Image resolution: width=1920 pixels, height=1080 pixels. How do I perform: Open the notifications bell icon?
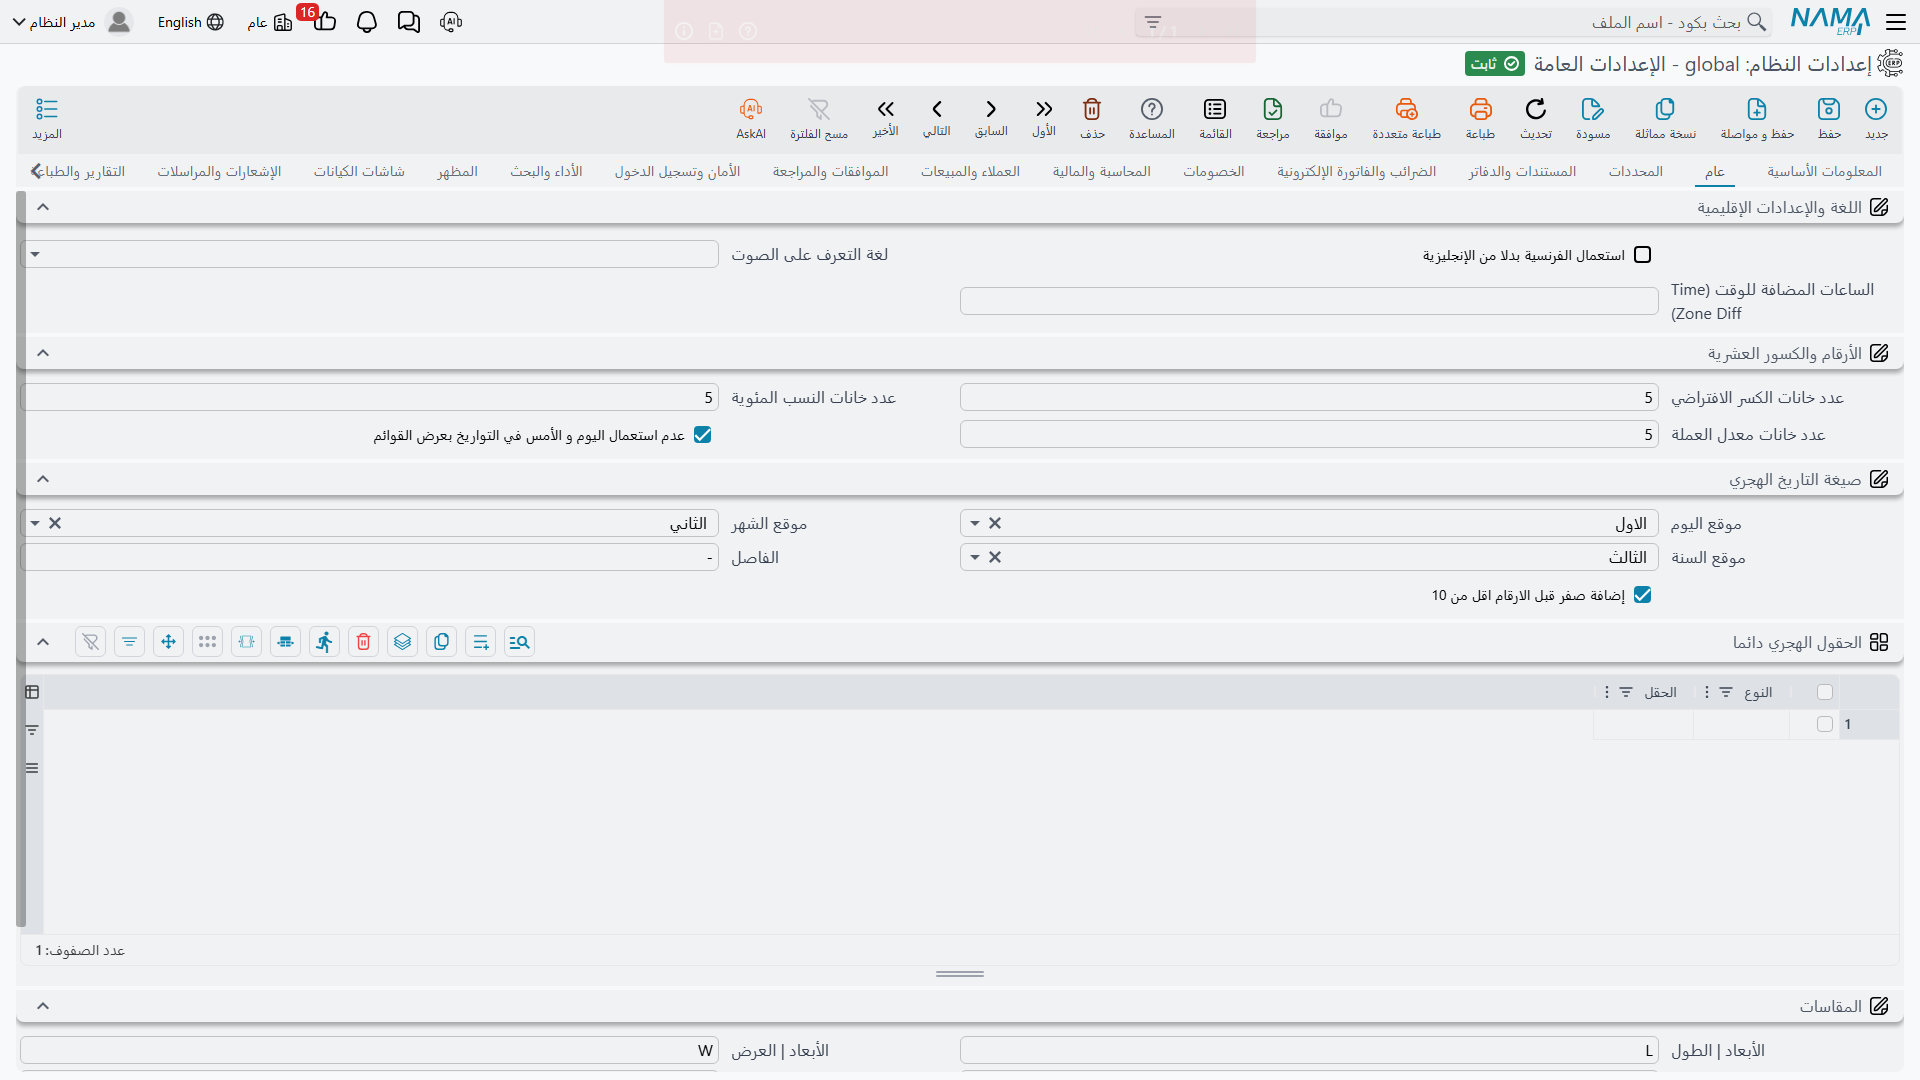coord(367,22)
